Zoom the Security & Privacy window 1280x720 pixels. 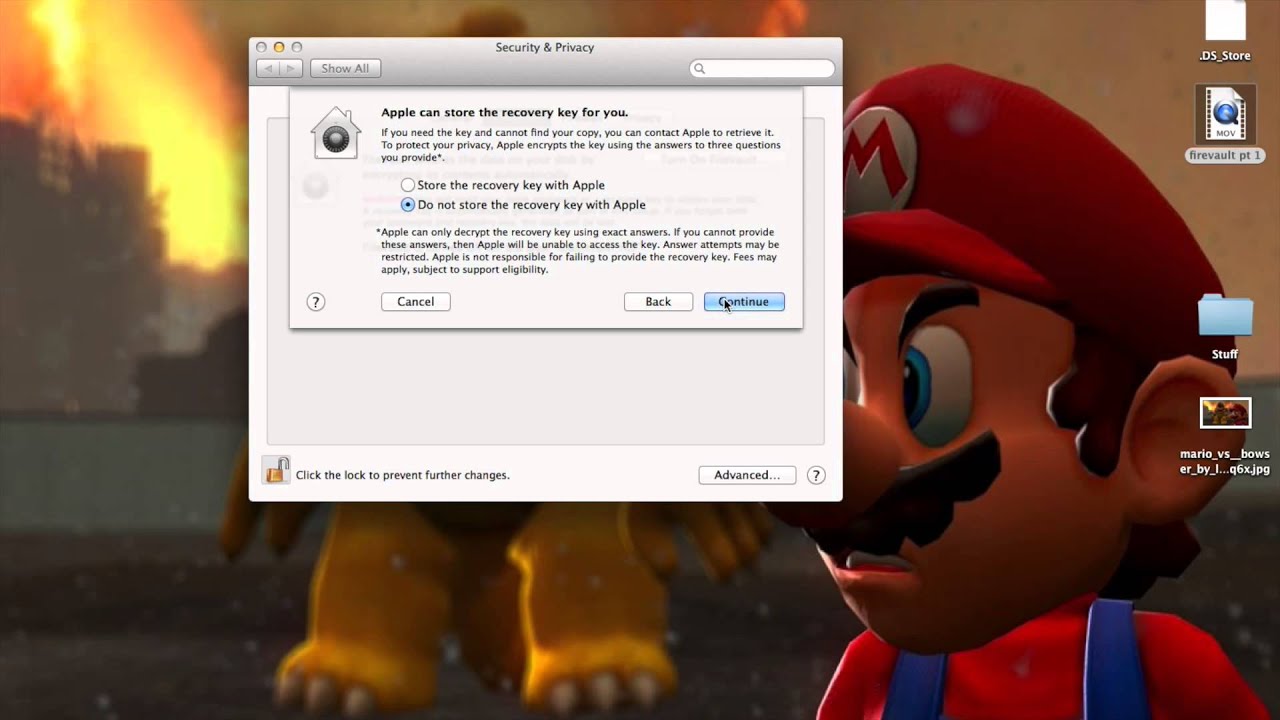coord(297,47)
